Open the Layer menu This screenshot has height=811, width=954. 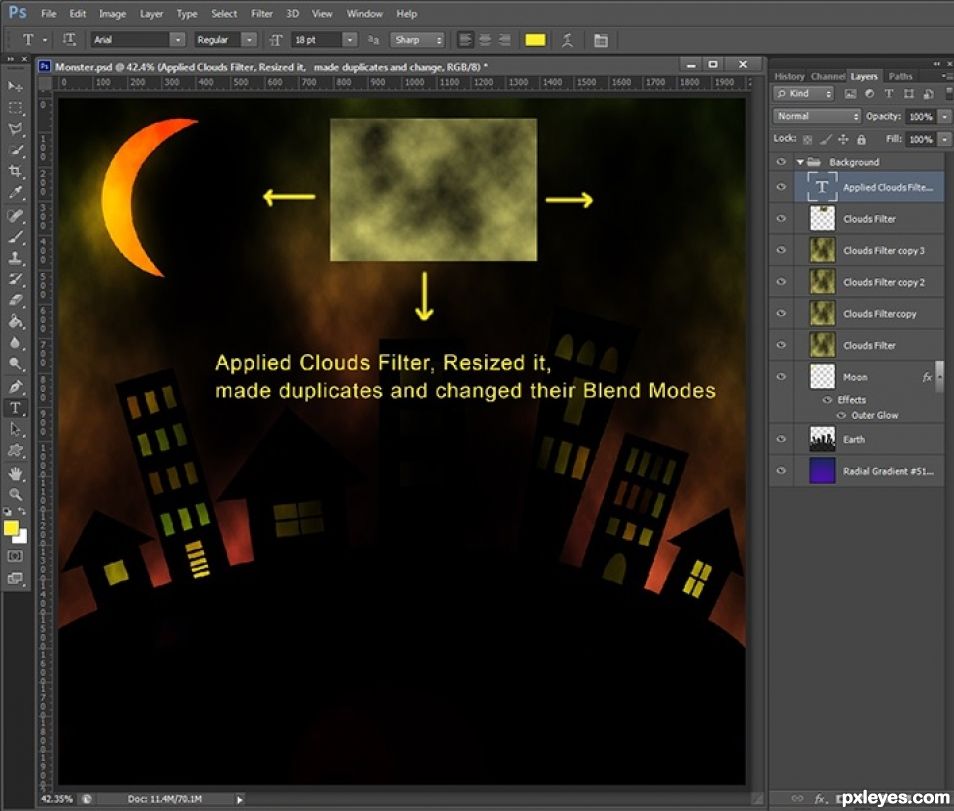coord(151,13)
